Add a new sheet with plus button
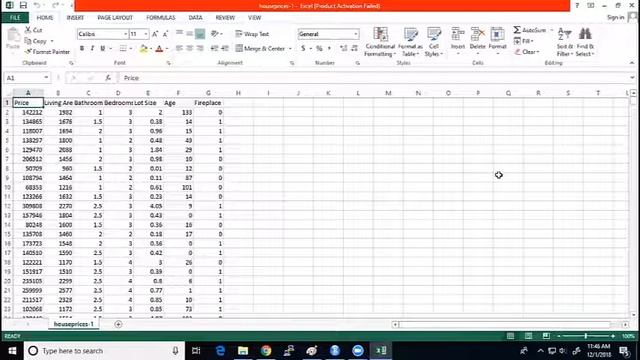The height and width of the screenshot is (360, 640). 118,324
